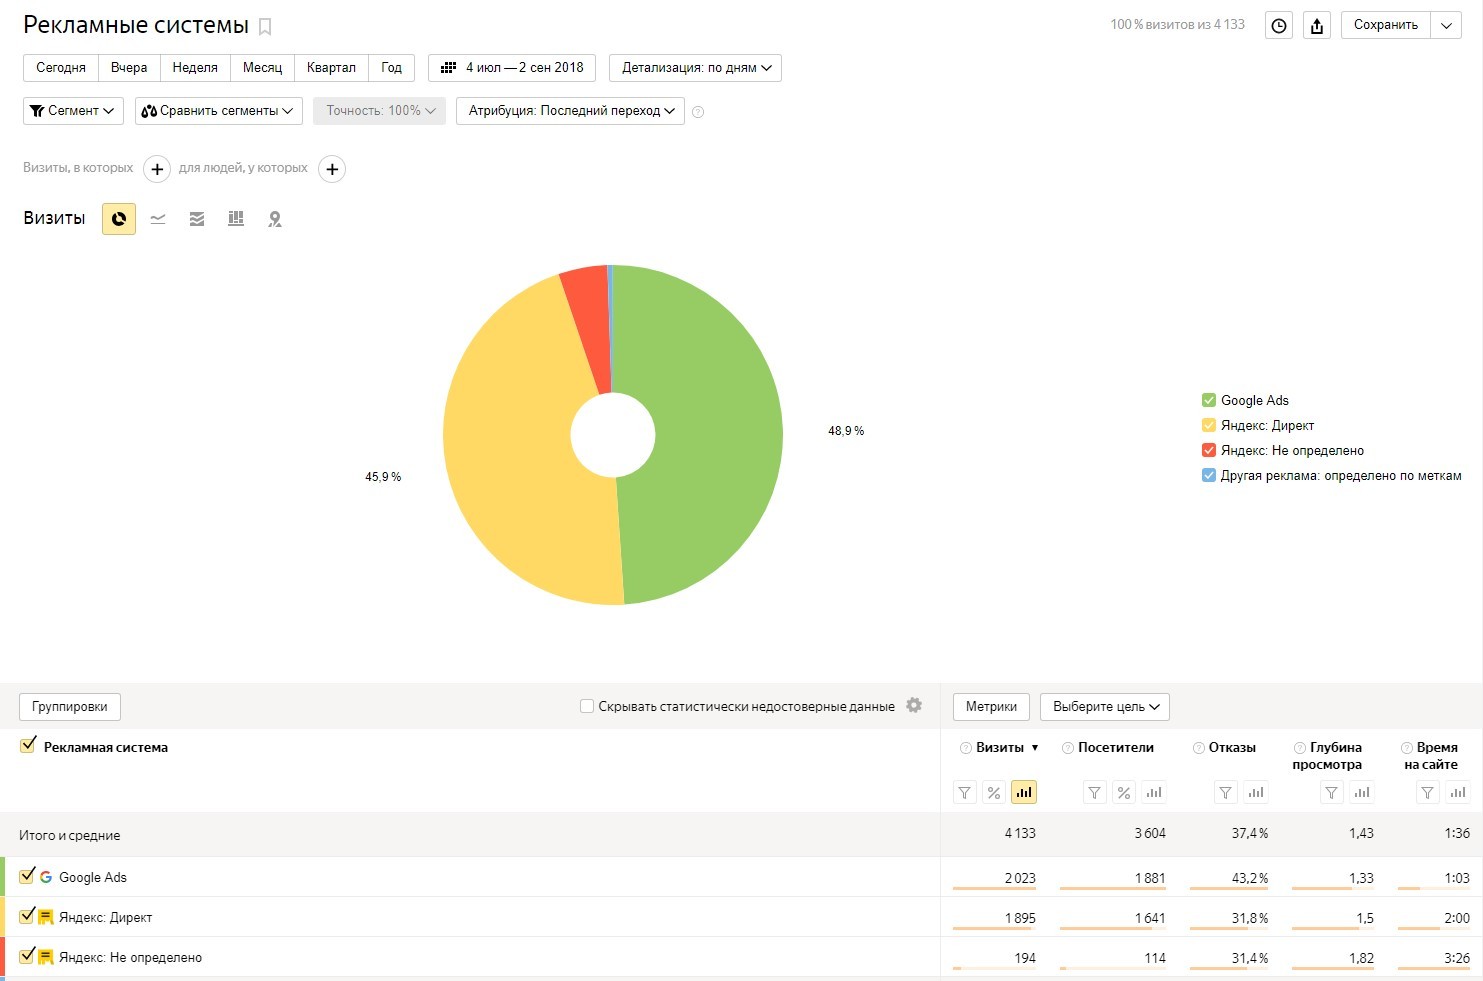Select the Месяц period tab
The width and height of the screenshot is (1483, 981).
(263, 68)
